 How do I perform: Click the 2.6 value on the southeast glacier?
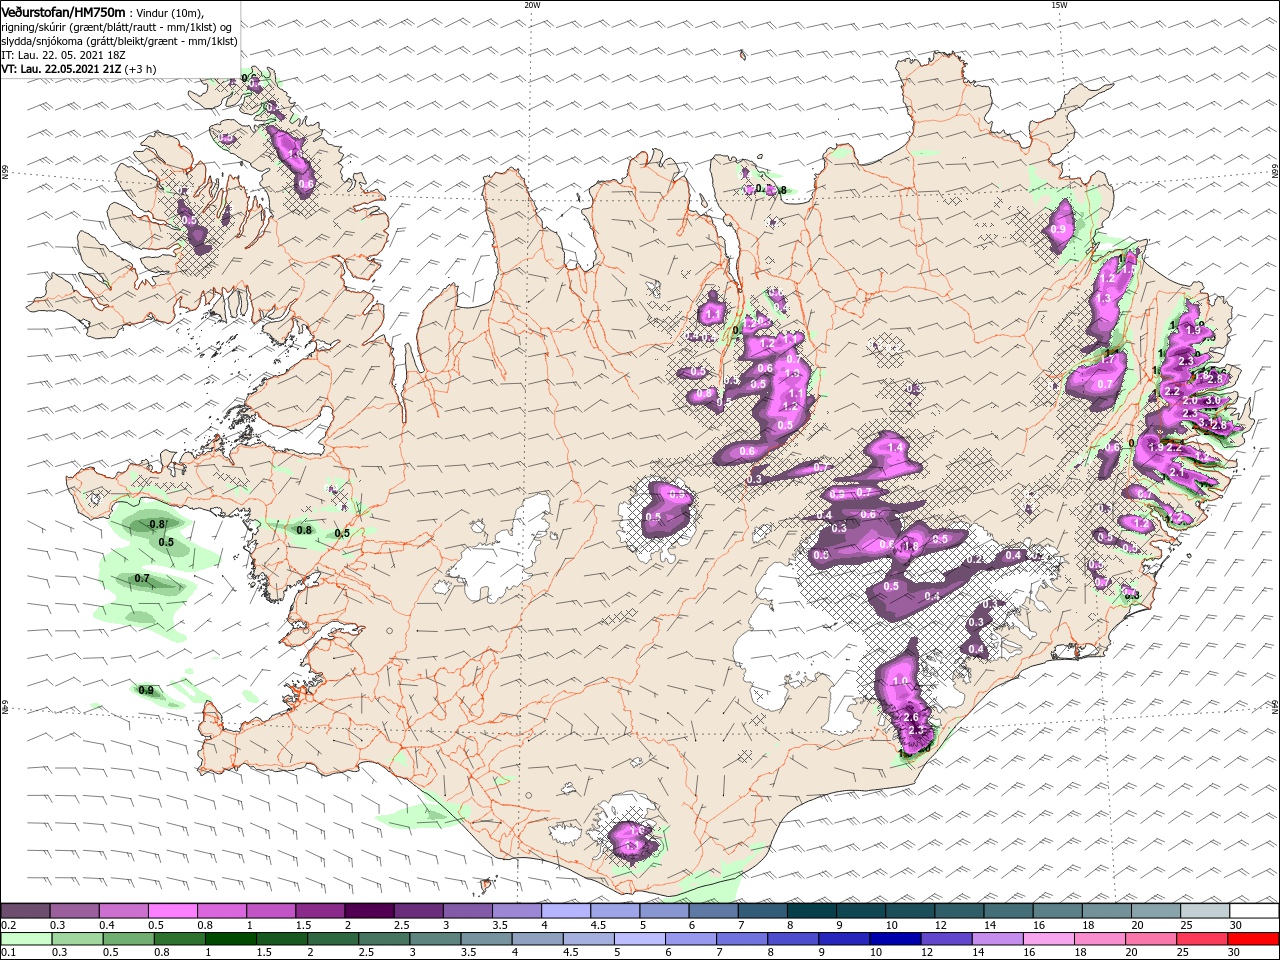click(x=911, y=717)
